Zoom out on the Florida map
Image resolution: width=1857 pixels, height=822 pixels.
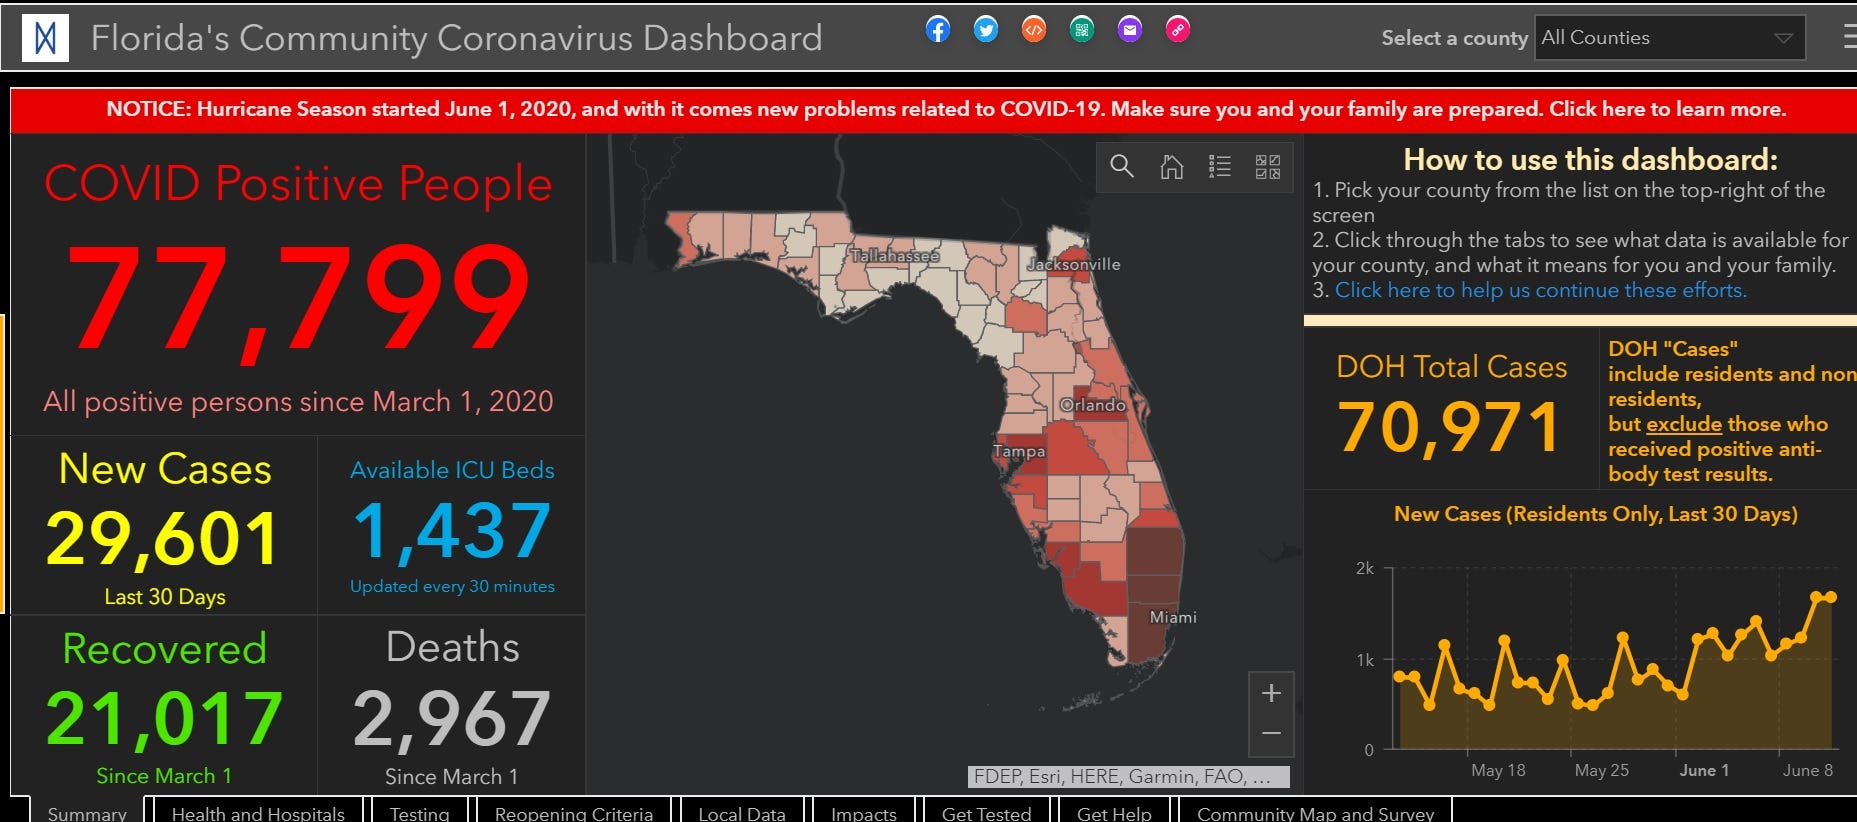tap(1271, 734)
